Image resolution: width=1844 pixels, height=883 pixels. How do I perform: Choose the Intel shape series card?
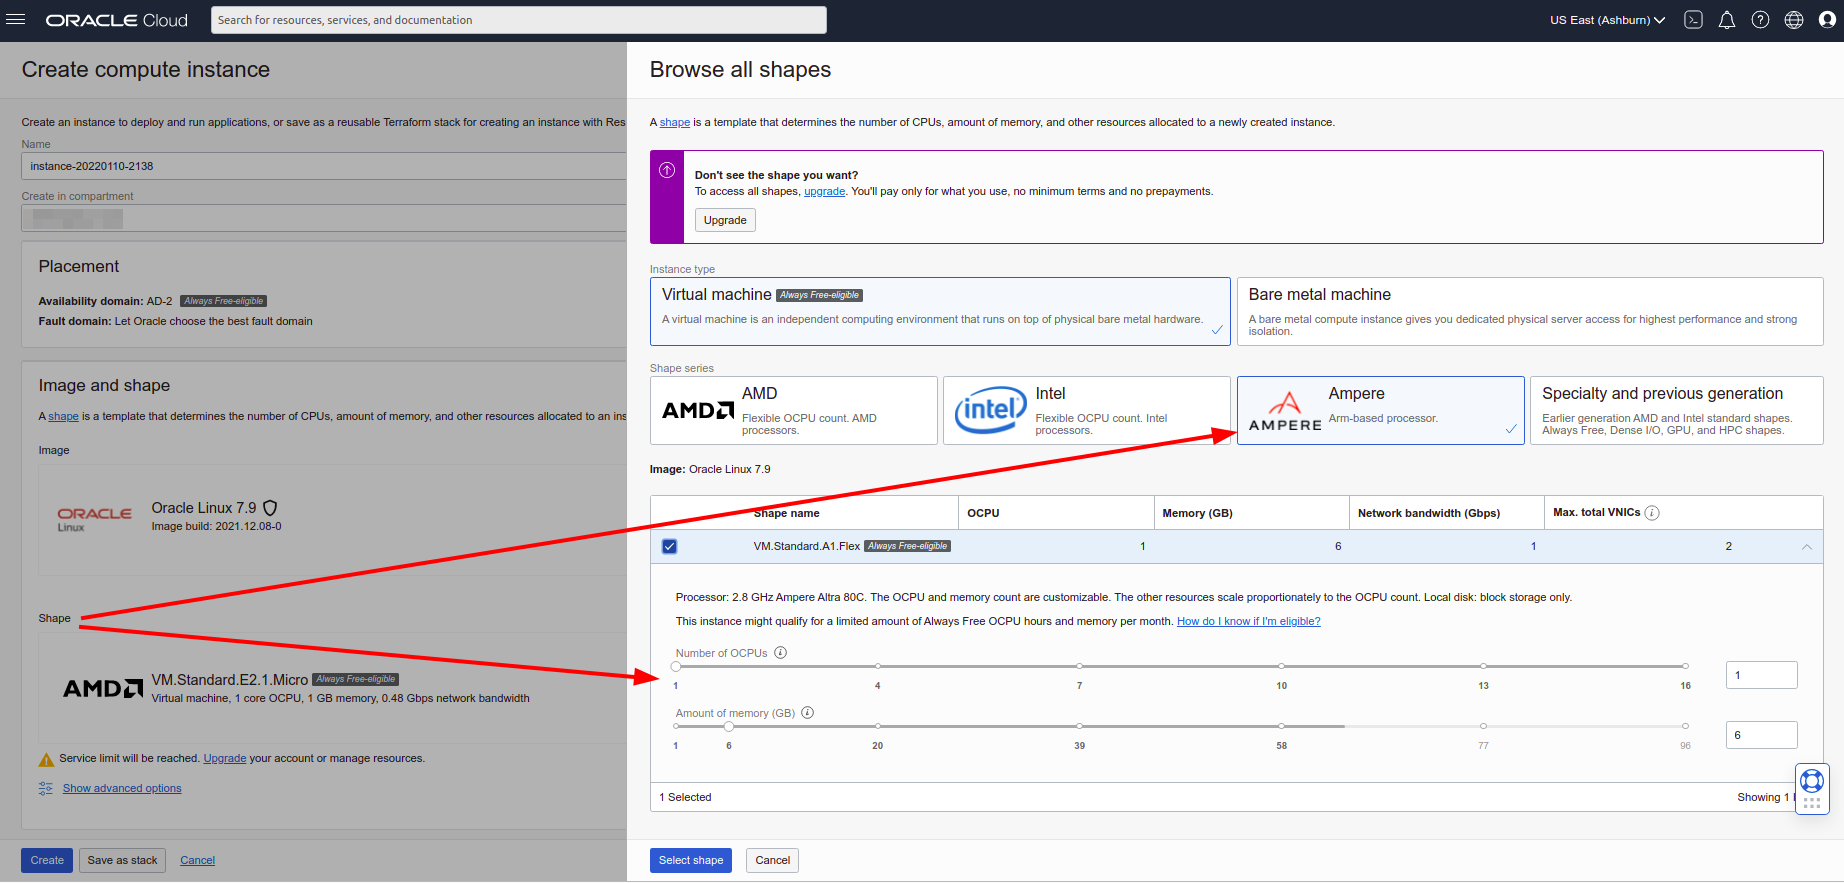(x=1087, y=410)
